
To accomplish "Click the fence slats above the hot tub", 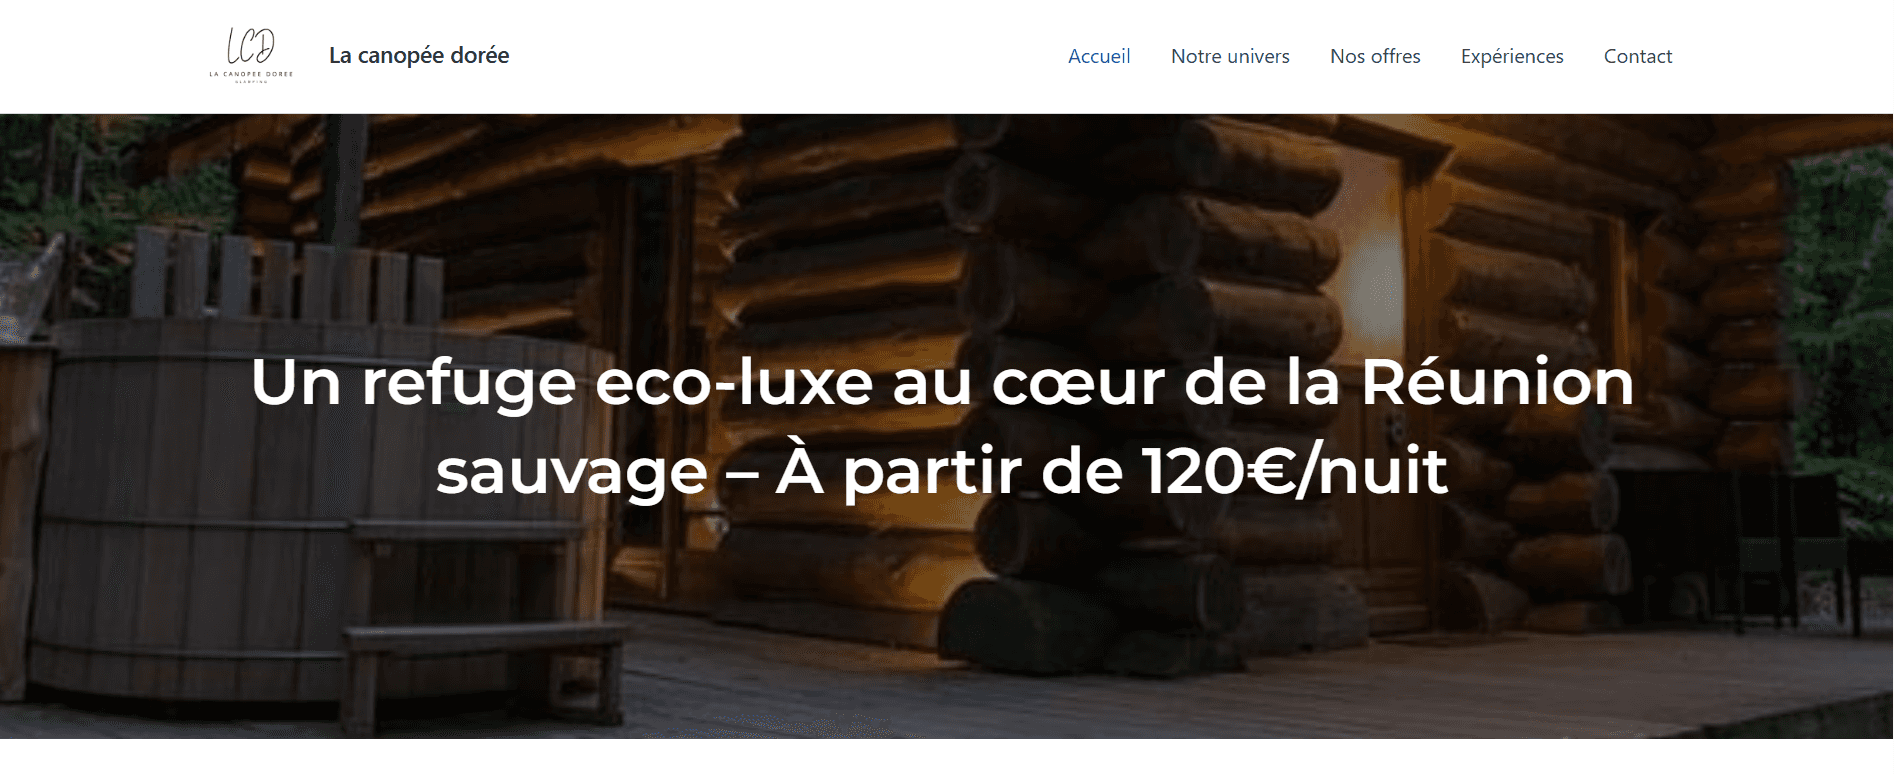I will coord(285,275).
